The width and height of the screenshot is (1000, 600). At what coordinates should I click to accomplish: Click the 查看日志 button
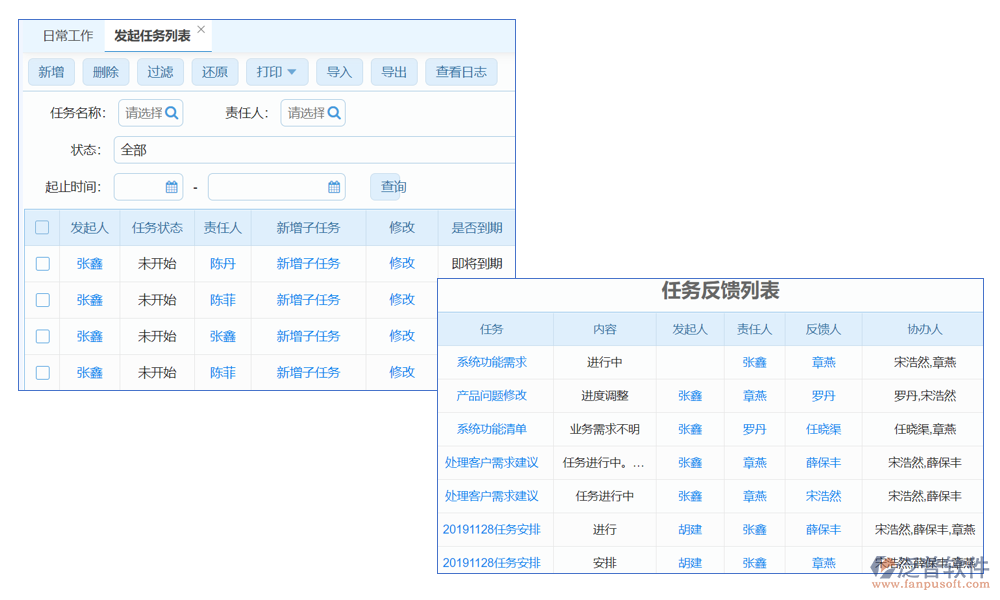coord(461,72)
